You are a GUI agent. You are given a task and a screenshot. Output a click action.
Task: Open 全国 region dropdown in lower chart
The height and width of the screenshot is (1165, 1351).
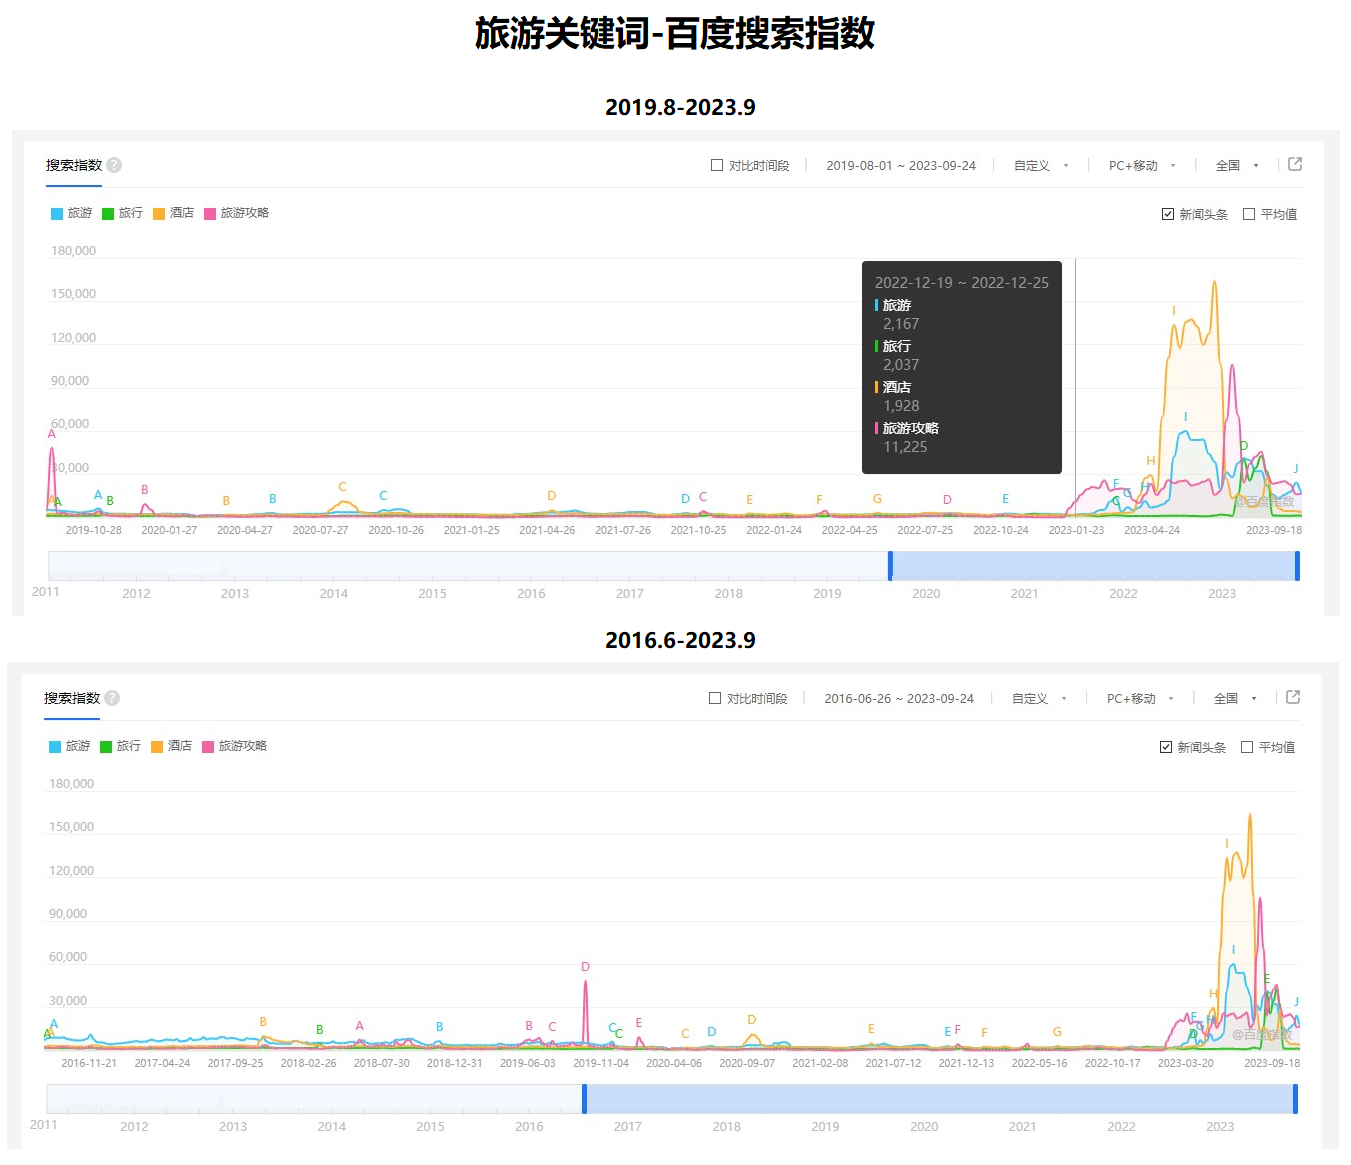click(x=1235, y=699)
